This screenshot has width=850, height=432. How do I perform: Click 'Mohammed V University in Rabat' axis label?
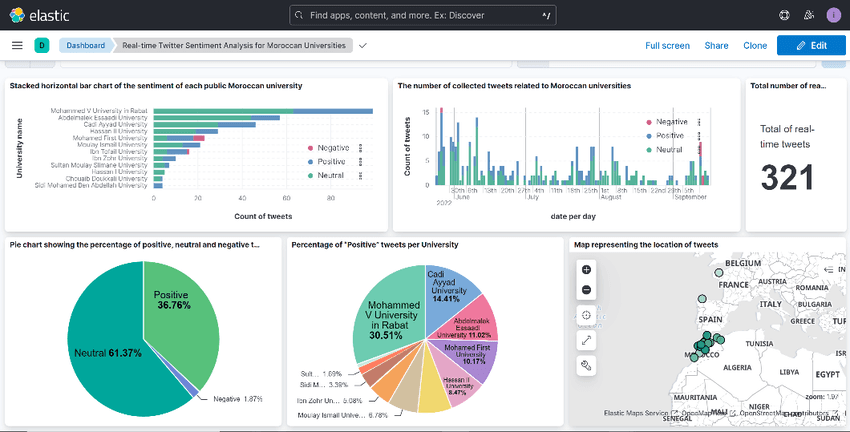[x=99, y=111]
